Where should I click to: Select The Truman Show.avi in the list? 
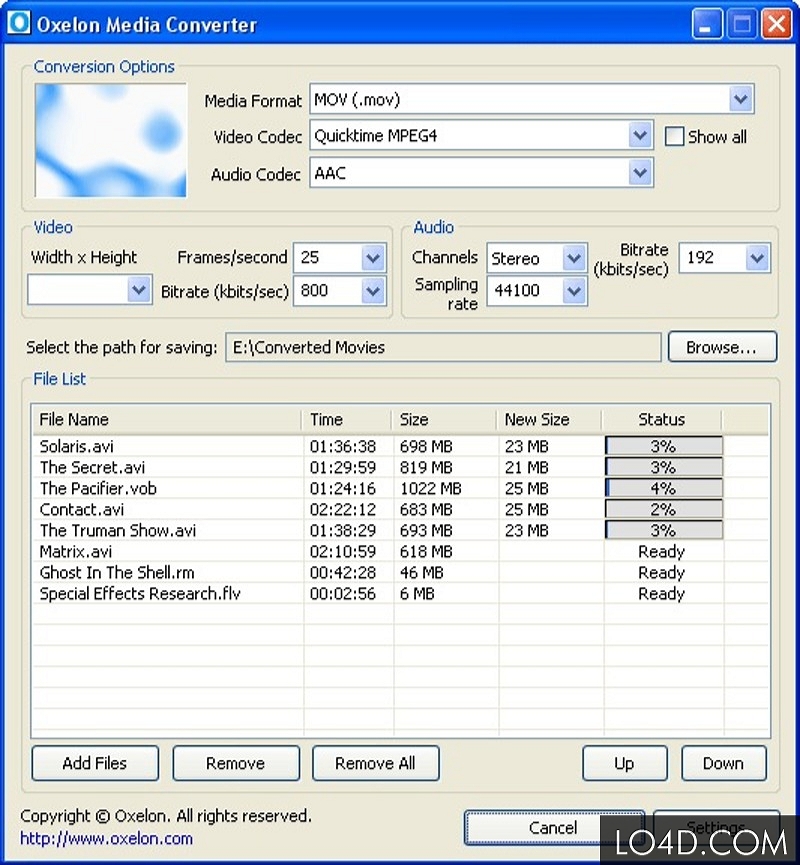pos(118,530)
